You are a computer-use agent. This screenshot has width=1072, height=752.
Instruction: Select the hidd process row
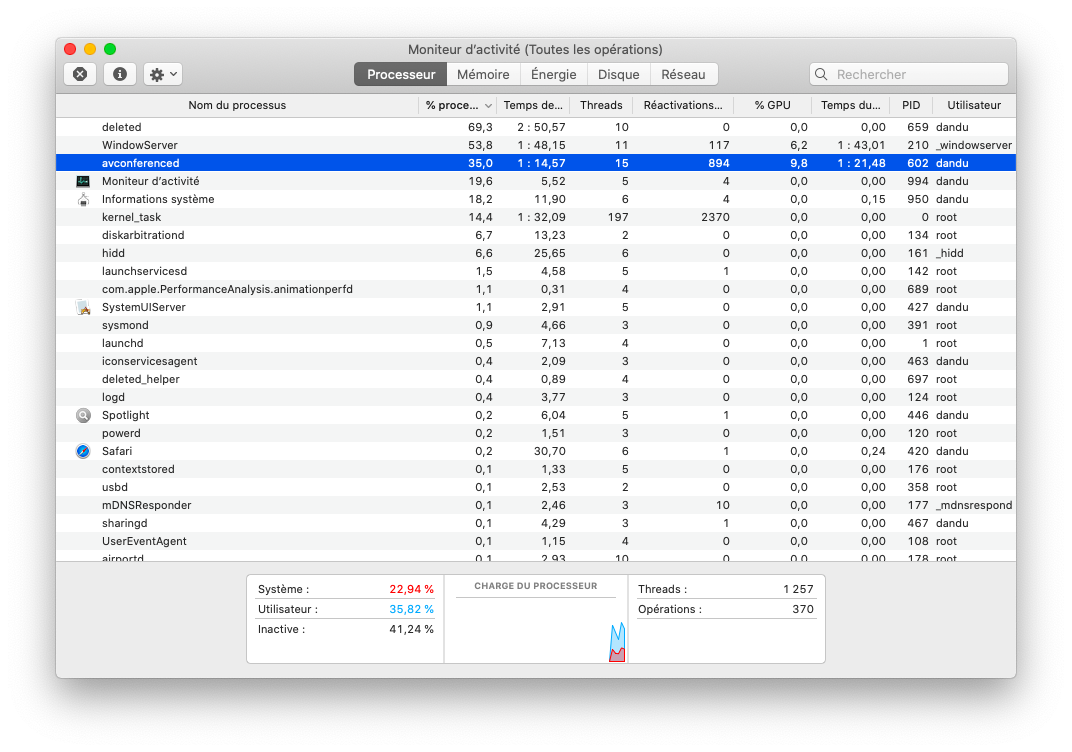(536, 253)
